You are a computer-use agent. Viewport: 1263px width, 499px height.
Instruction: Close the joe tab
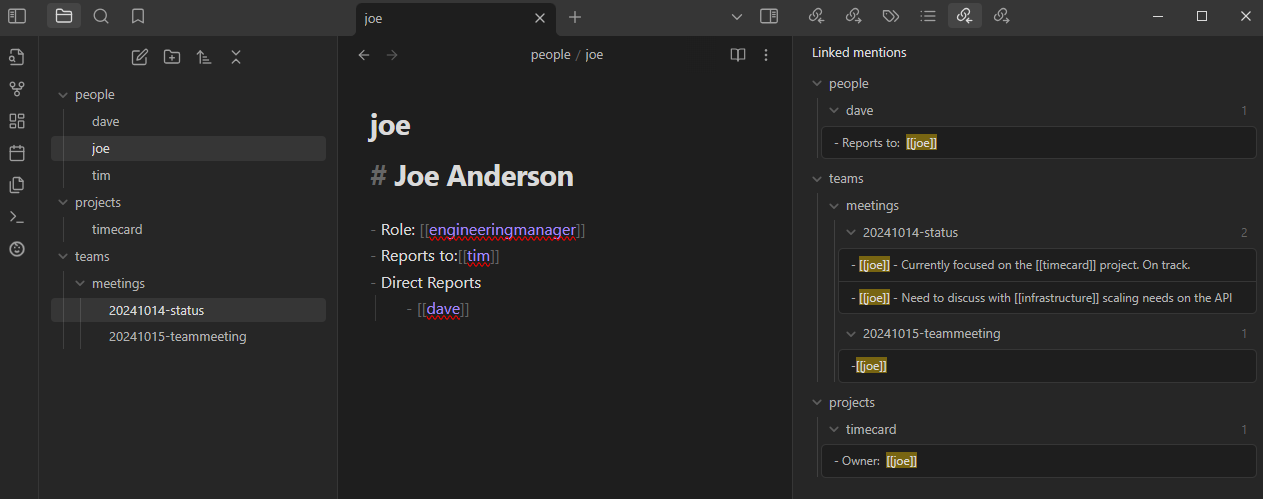(540, 18)
